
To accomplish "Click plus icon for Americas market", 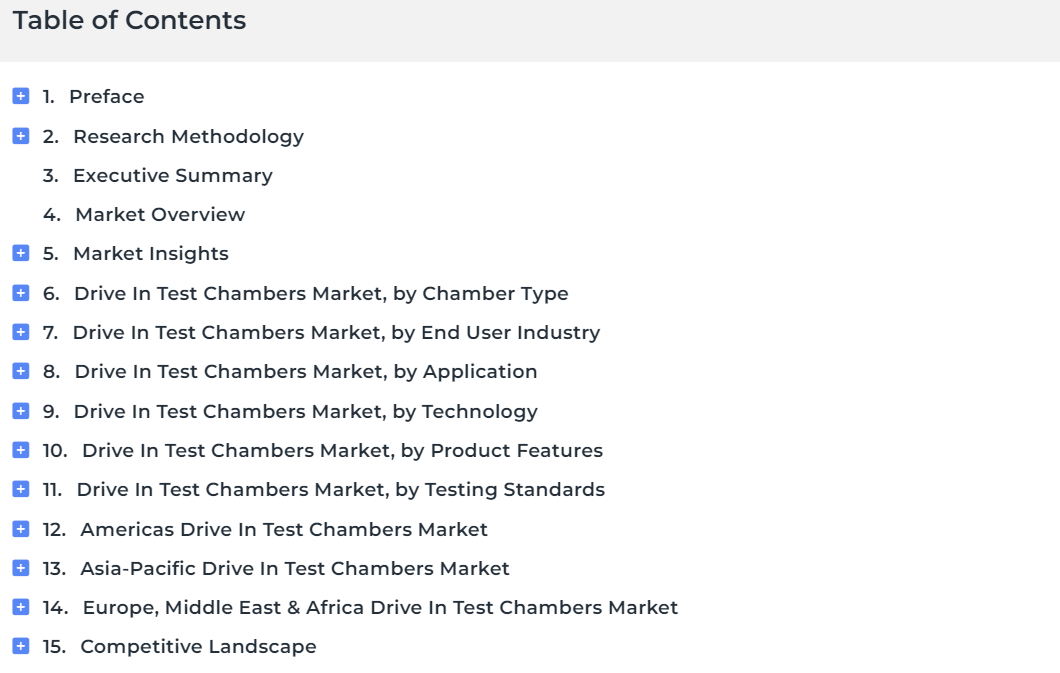I will [21, 528].
